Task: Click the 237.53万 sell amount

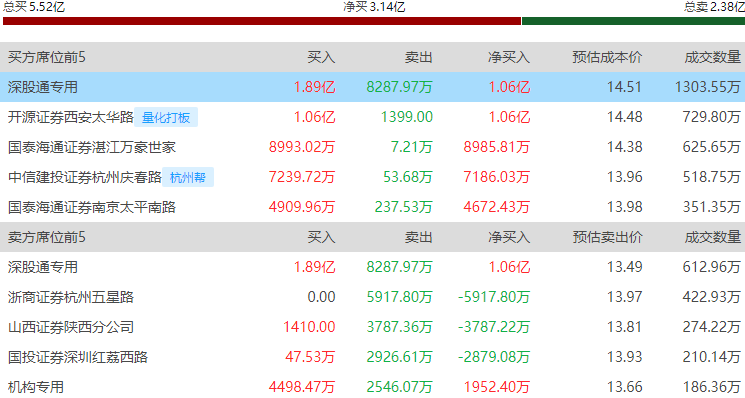Action: pyautogui.click(x=403, y=207)
